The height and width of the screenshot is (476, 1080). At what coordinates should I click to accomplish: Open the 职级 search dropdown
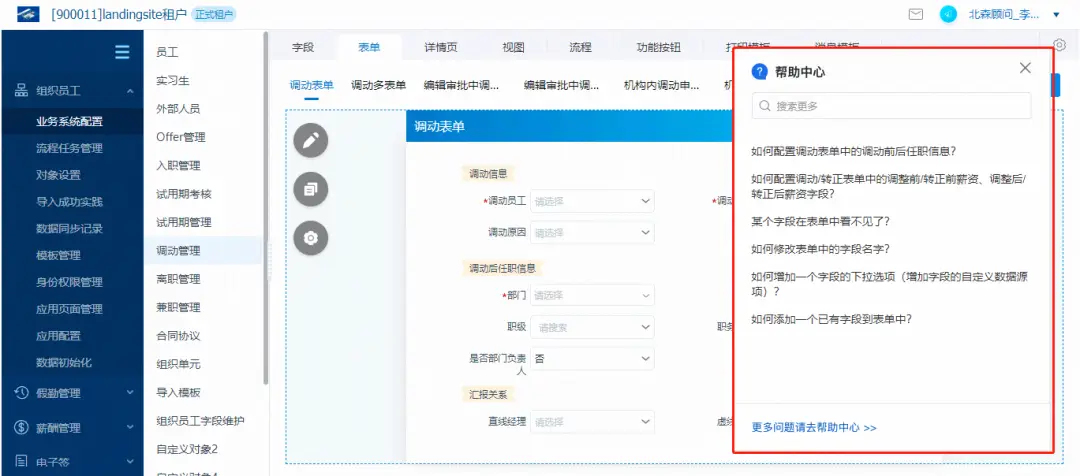tap(592, 327)
